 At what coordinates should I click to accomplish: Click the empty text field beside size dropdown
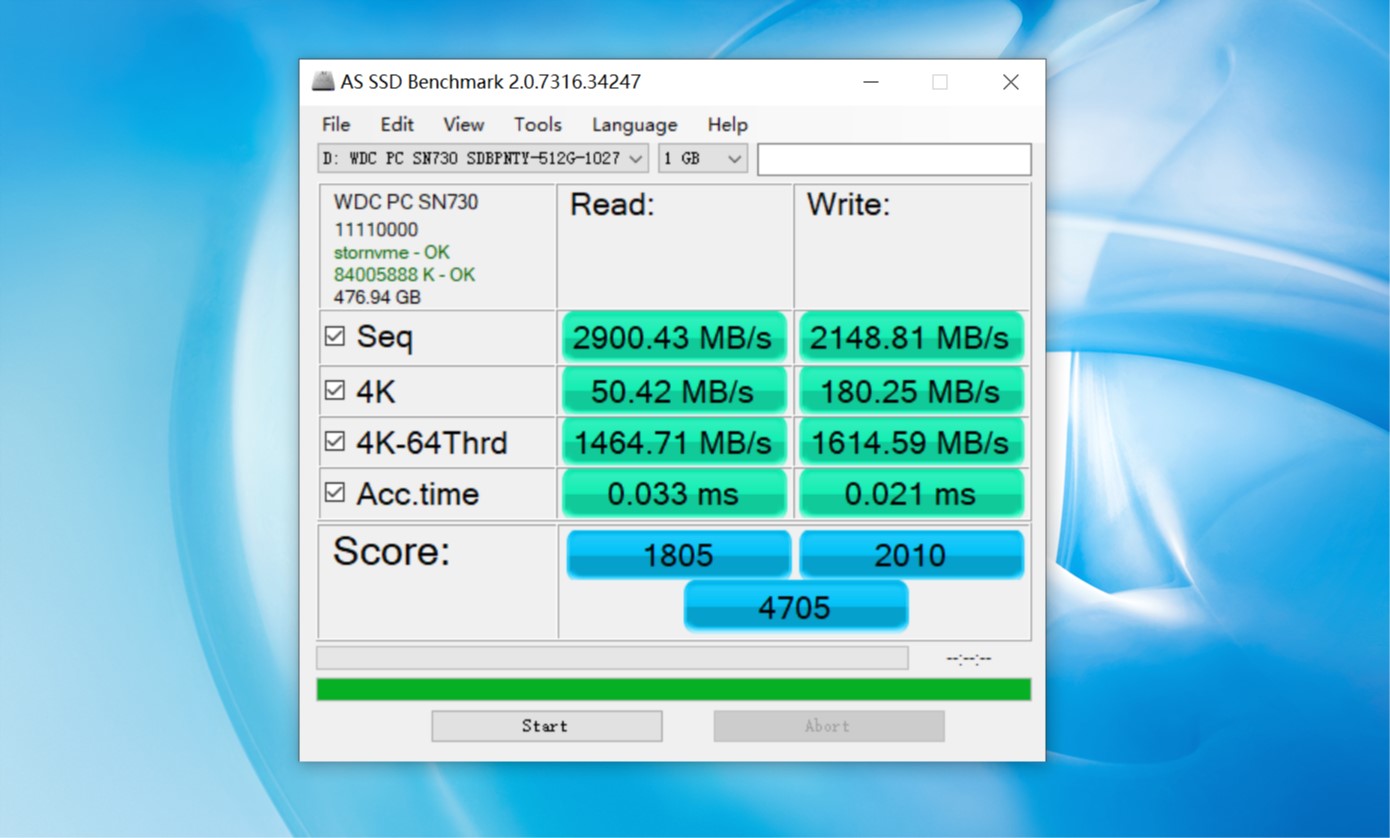(x=893, y=159)
